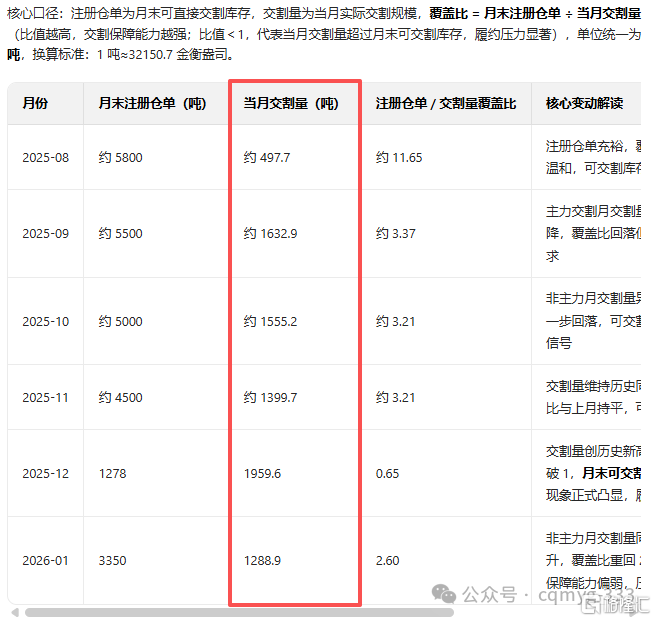Click the 注册仓单 / 交割量覆盖比 header
The image size is (656, 621).
click(446, 104)
